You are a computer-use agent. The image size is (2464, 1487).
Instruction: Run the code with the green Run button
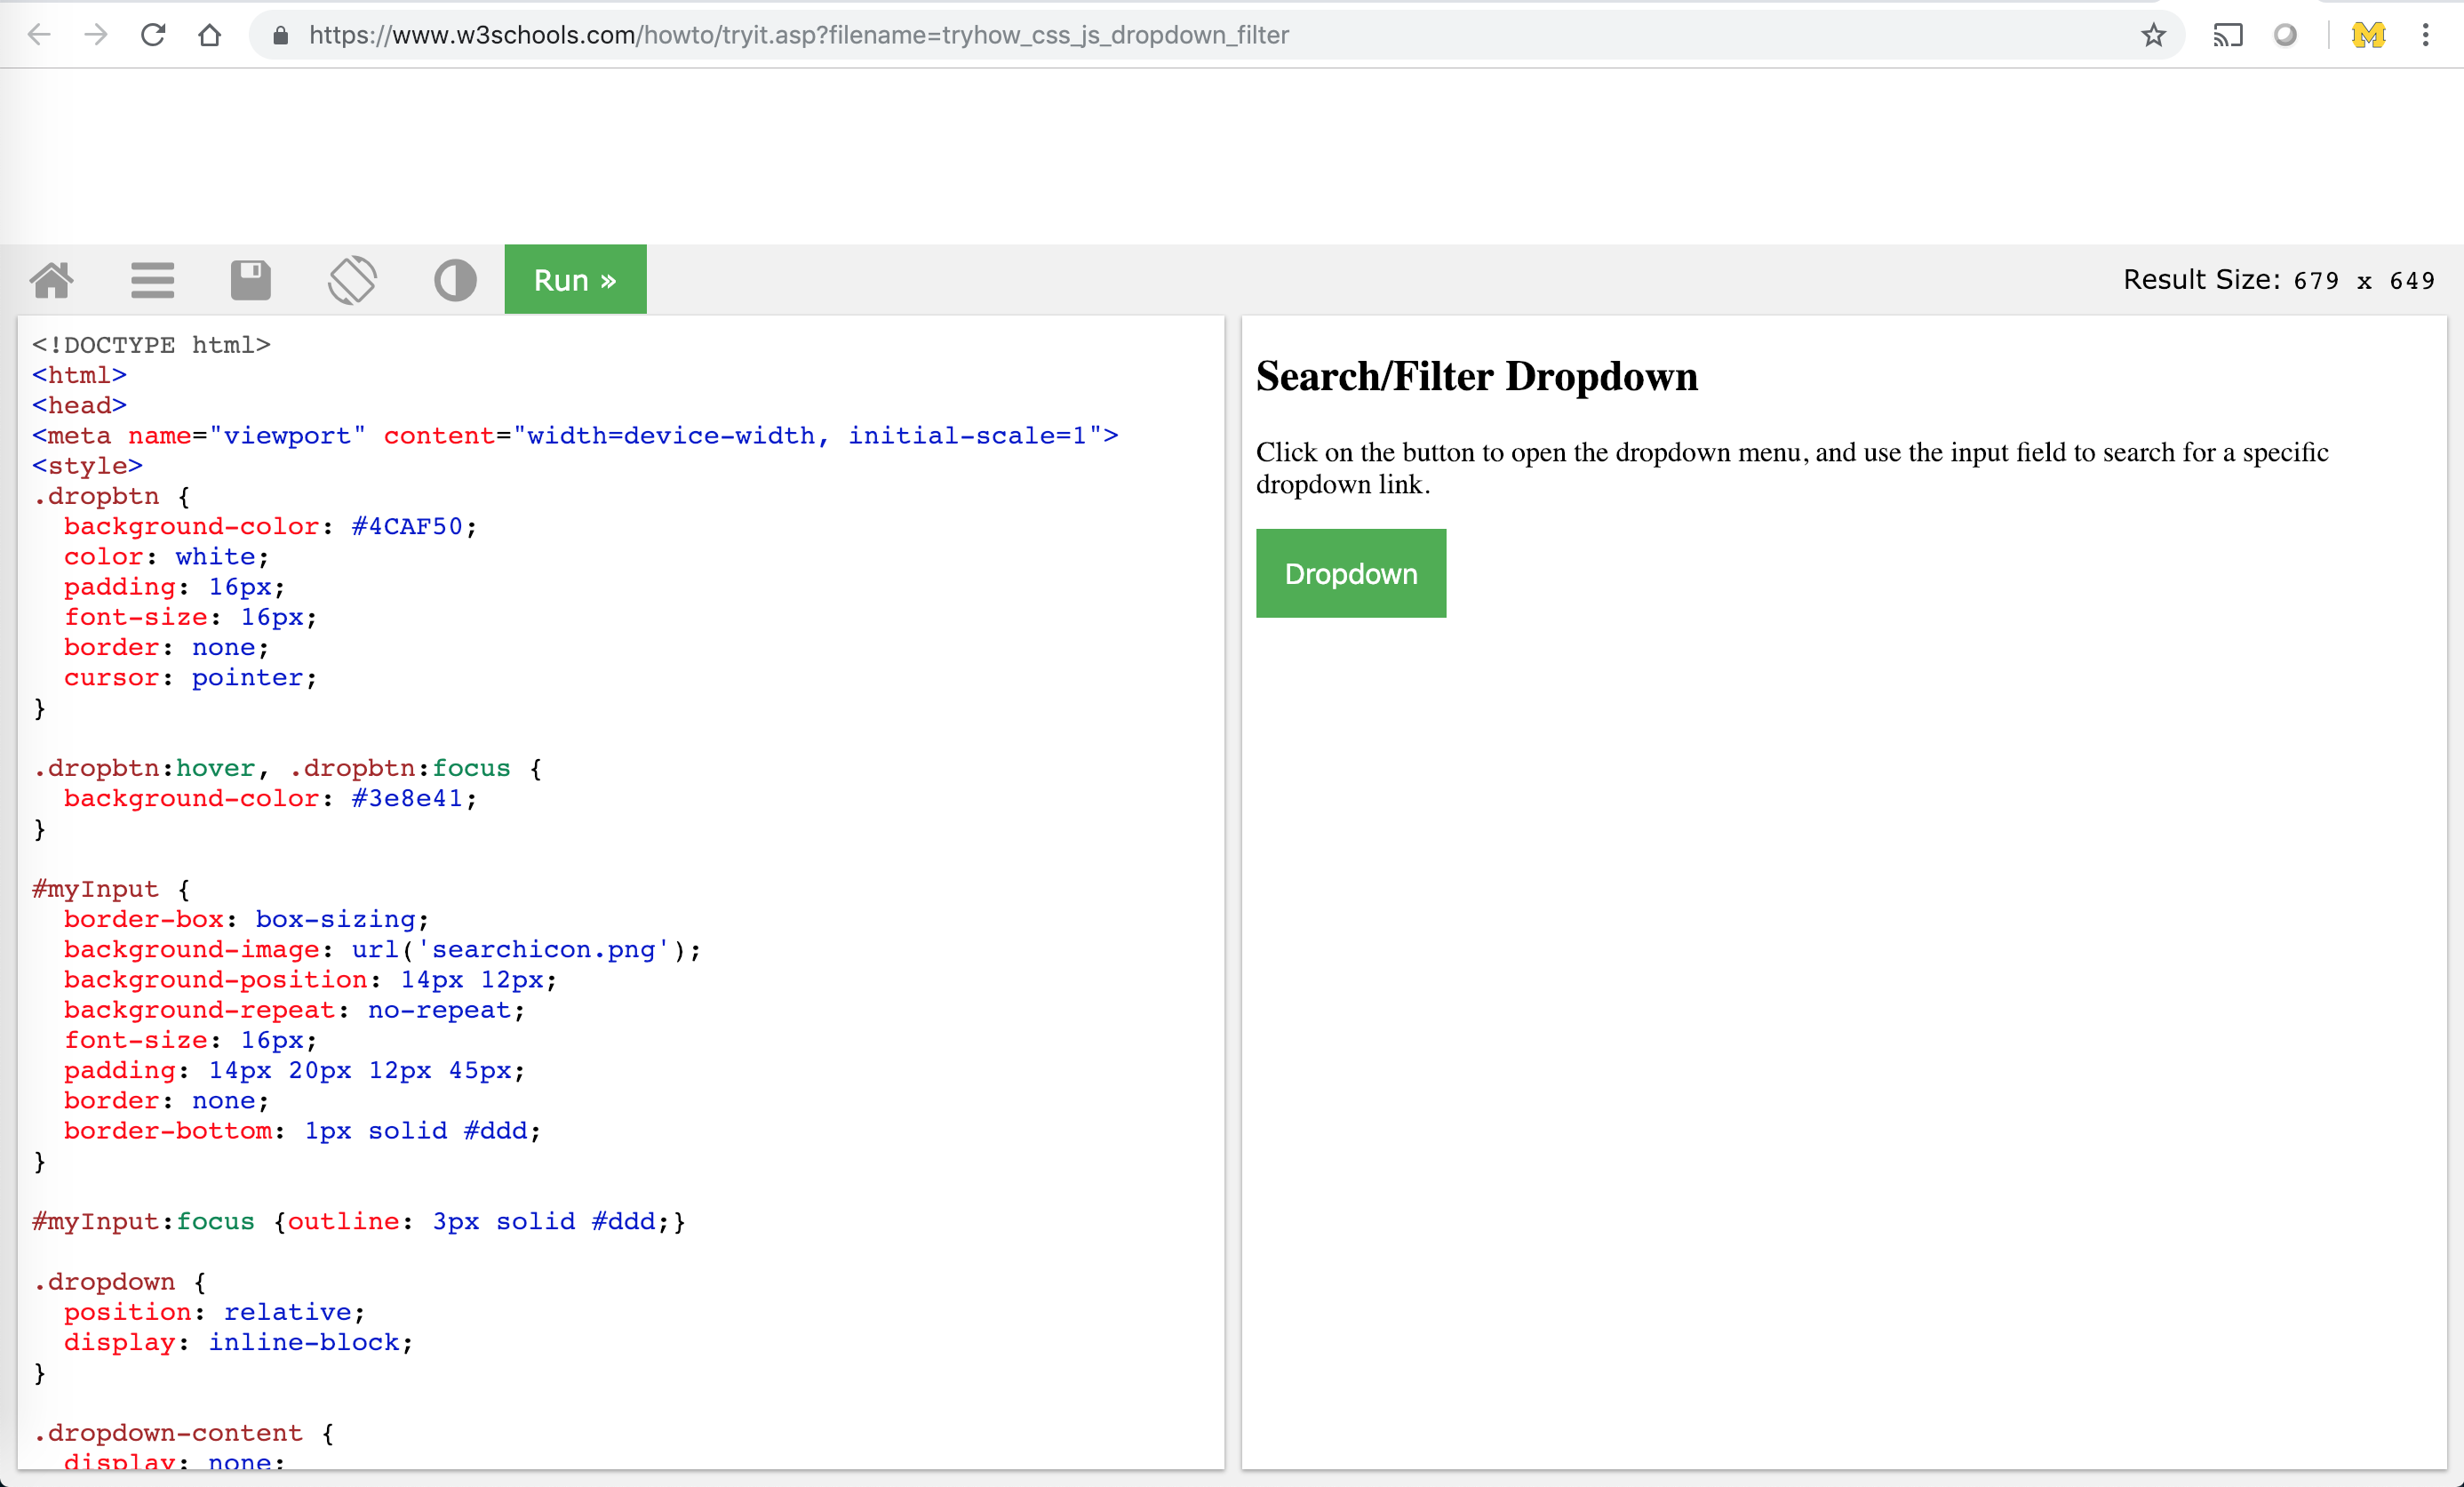coord(575,279)
